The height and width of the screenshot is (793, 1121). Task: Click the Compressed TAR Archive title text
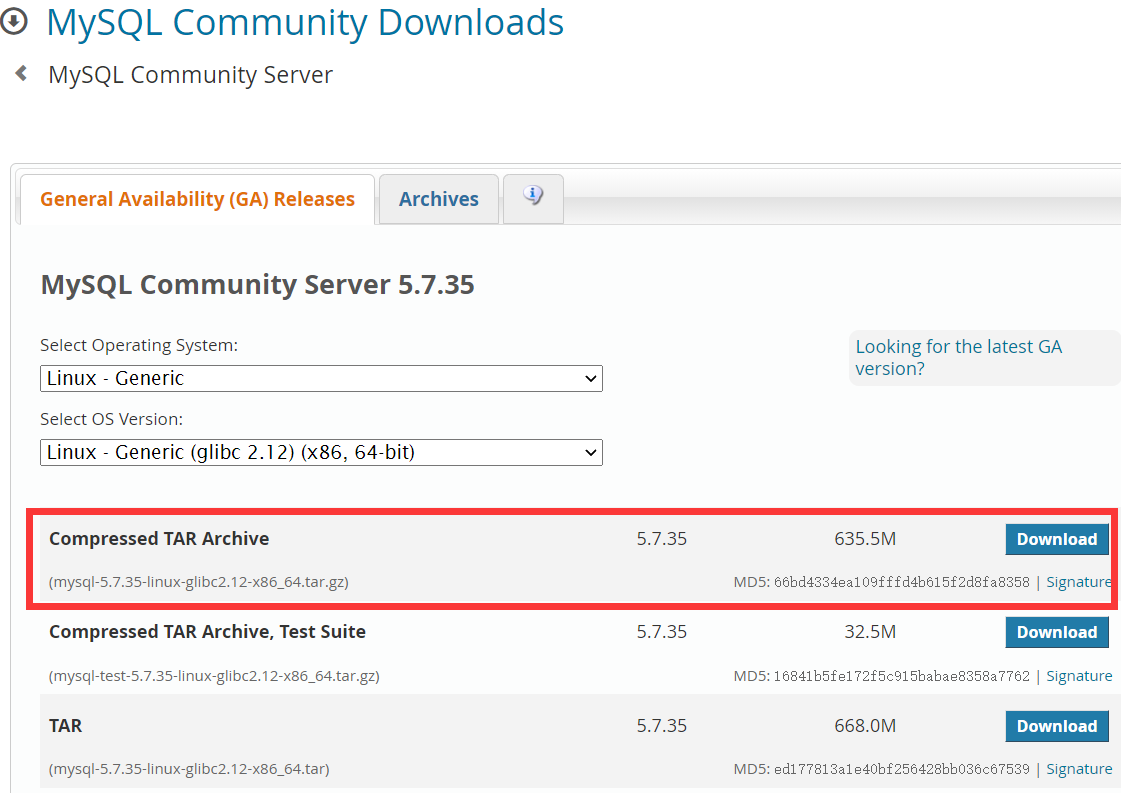tap(159, 538)
